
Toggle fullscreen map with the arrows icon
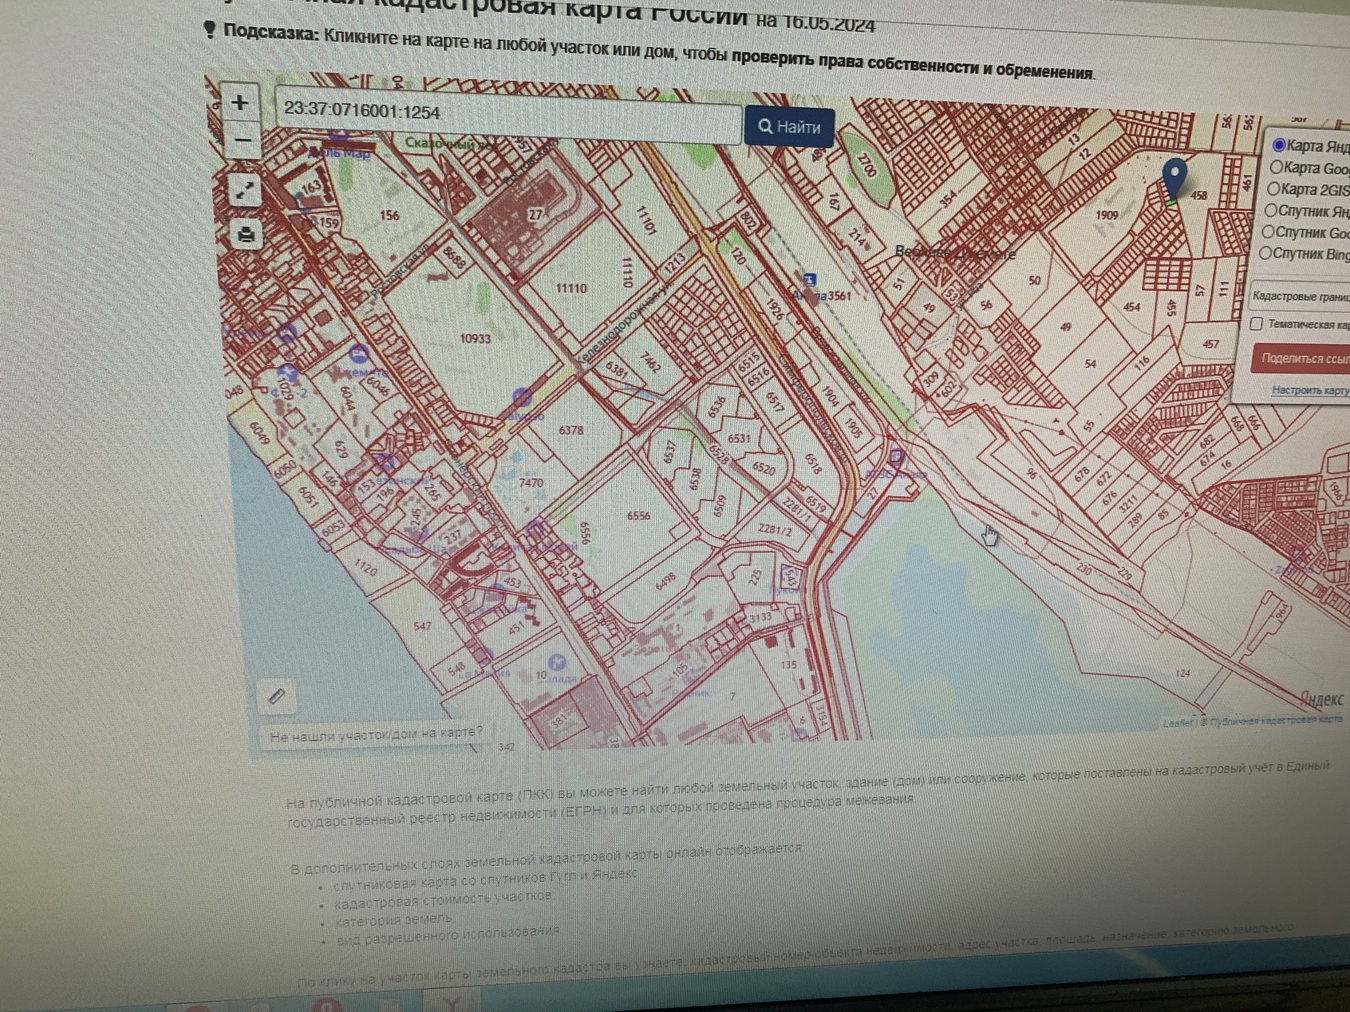(244, 189)
